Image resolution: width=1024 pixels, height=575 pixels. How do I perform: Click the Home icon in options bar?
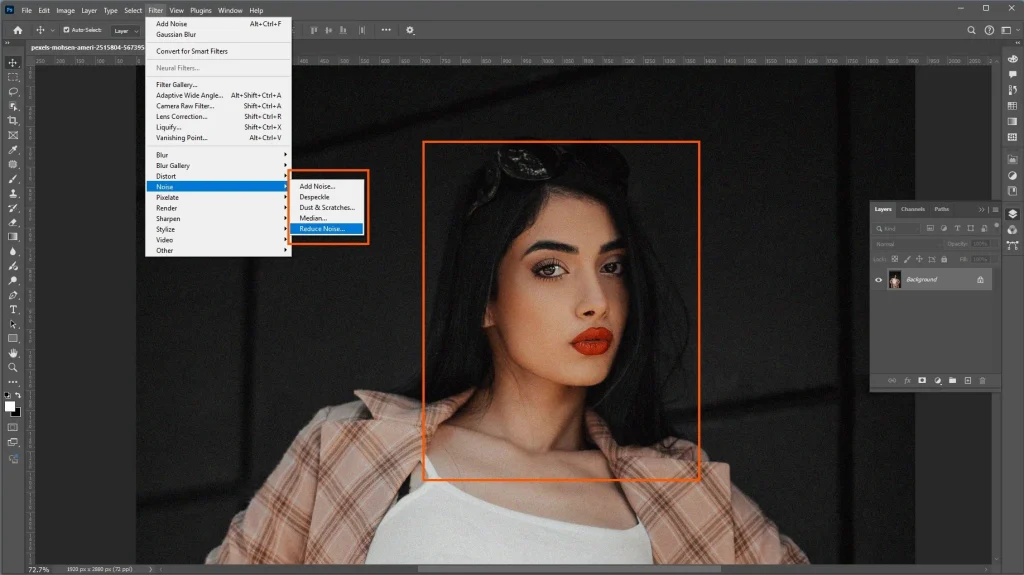pos(18,30)
